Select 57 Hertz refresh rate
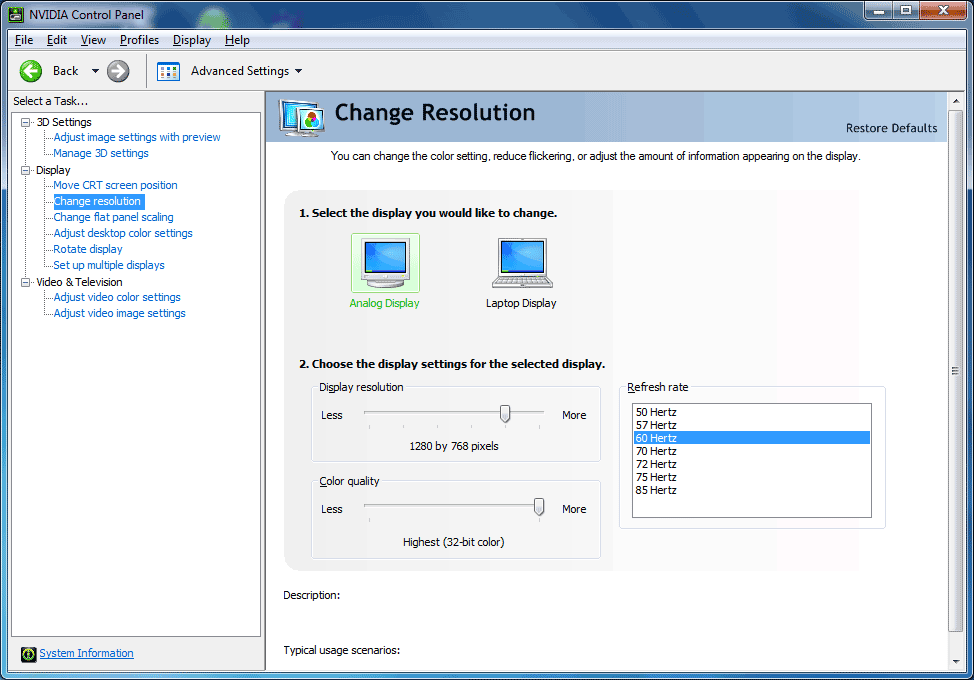This screenshot has width=974, height=680. [x=751, y=425]
